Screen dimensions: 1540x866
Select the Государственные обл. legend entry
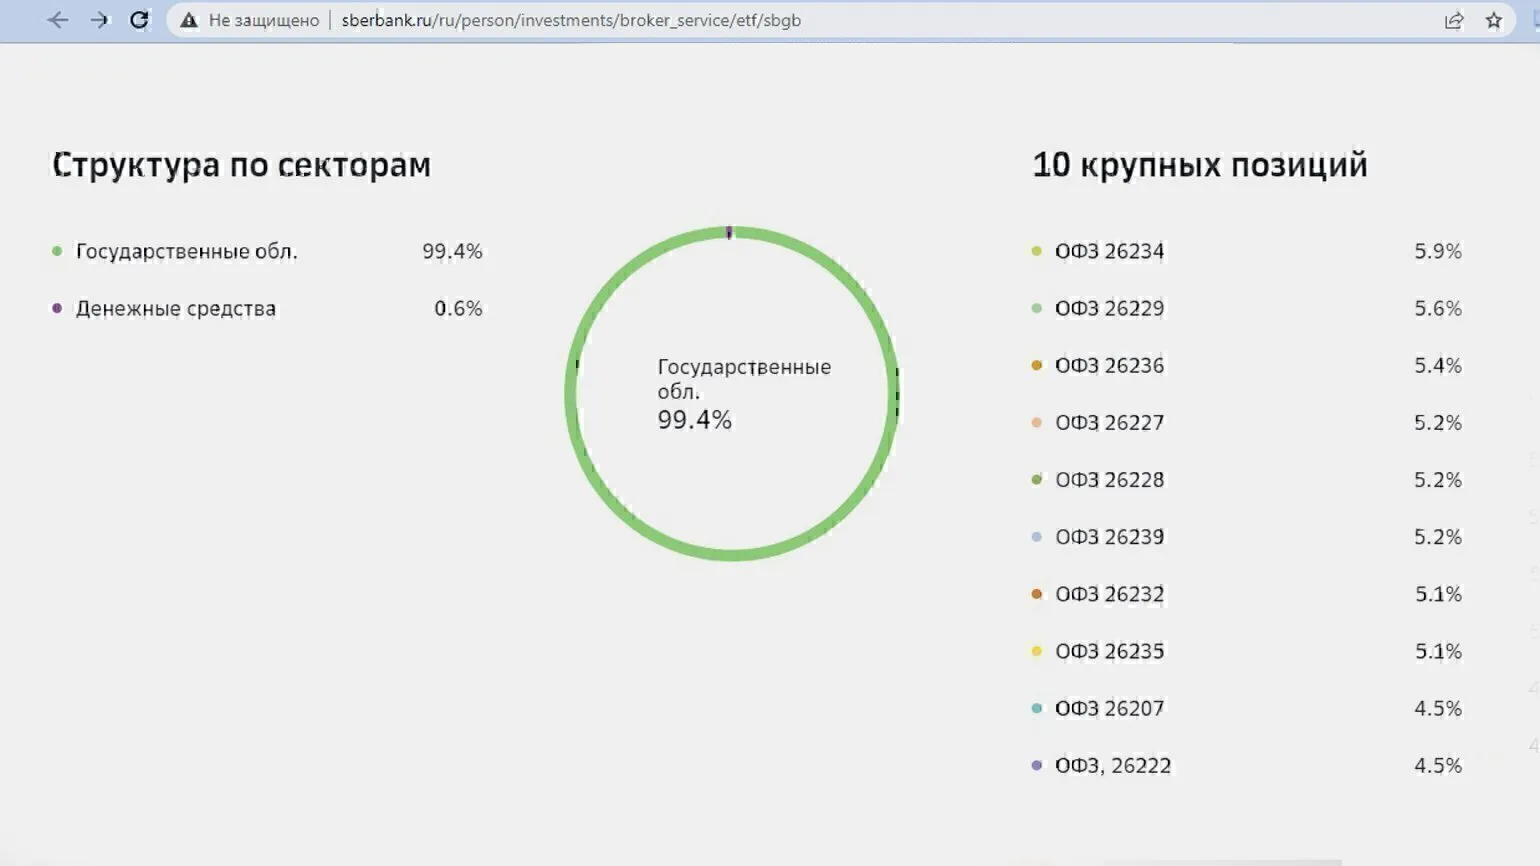pos(186,251)
